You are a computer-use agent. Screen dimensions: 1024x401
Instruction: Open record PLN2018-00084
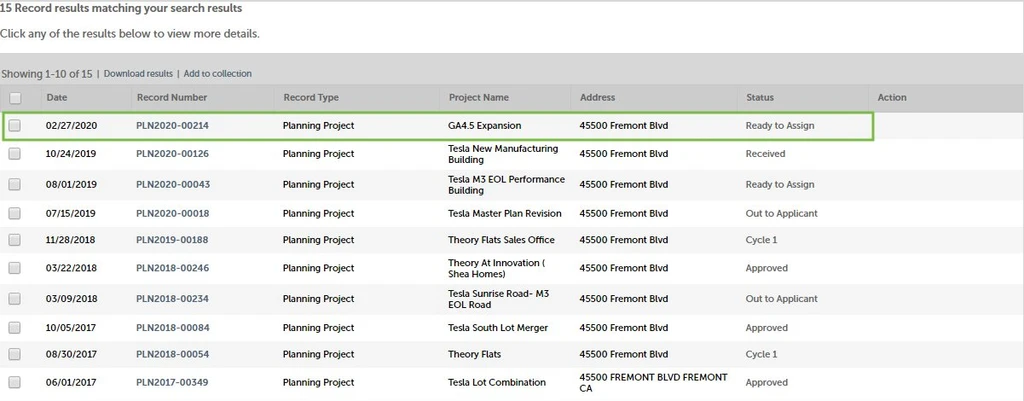pyautogui.click(x=172, y=327)
